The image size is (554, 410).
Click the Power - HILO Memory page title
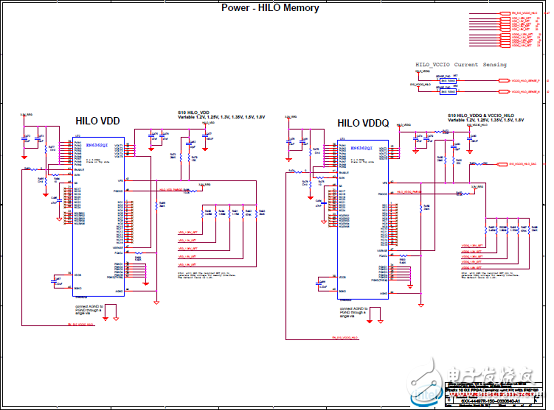click(x=270, y=8)
